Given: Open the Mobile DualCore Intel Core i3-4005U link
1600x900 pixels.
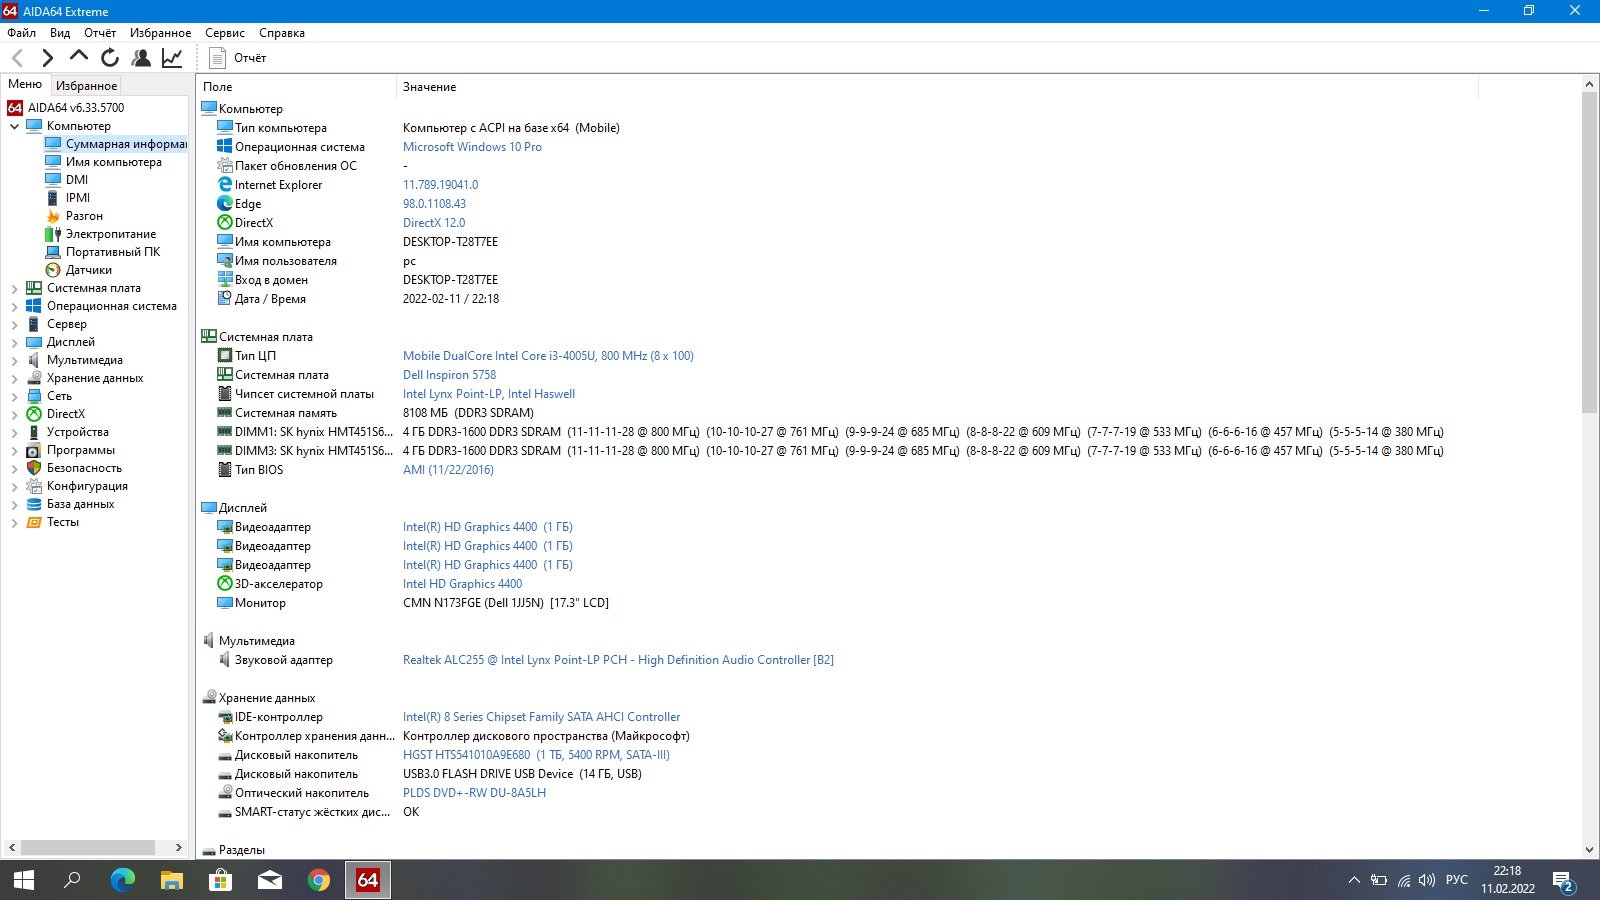Looking at the screenshot, I should (x=548, y=356).
